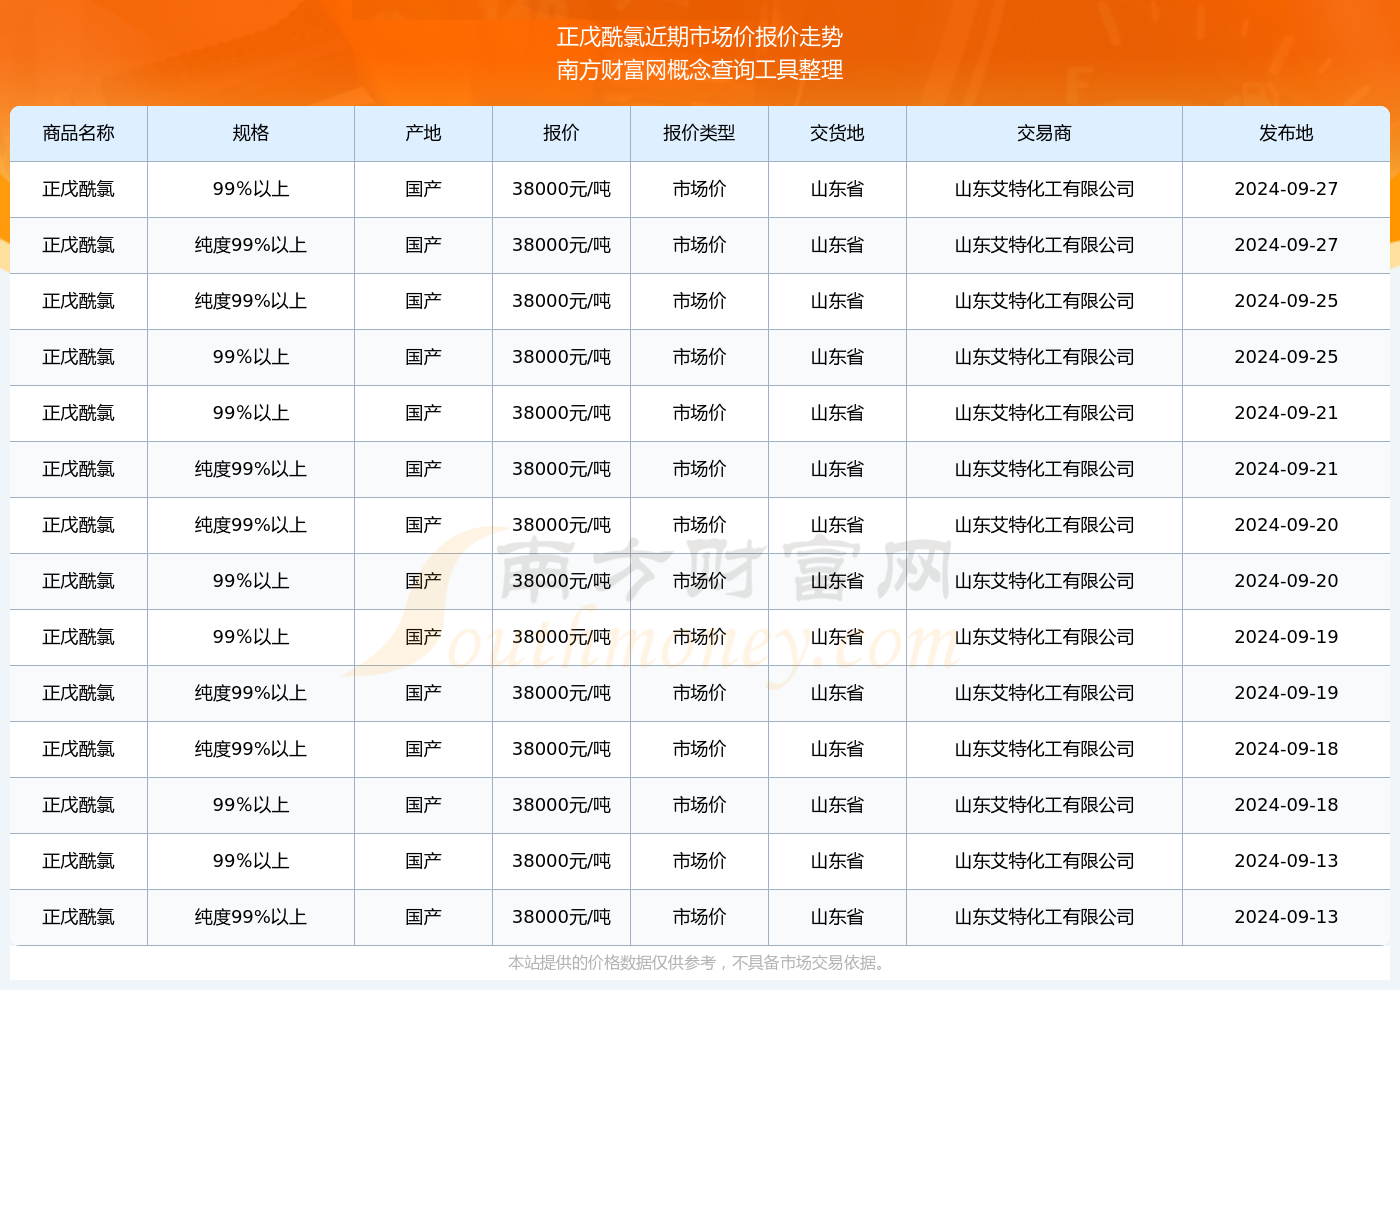Click 正戊酰氯 in the 99%以上 2024-09-27 row
1400x1205 pixels.
point(79,189)
